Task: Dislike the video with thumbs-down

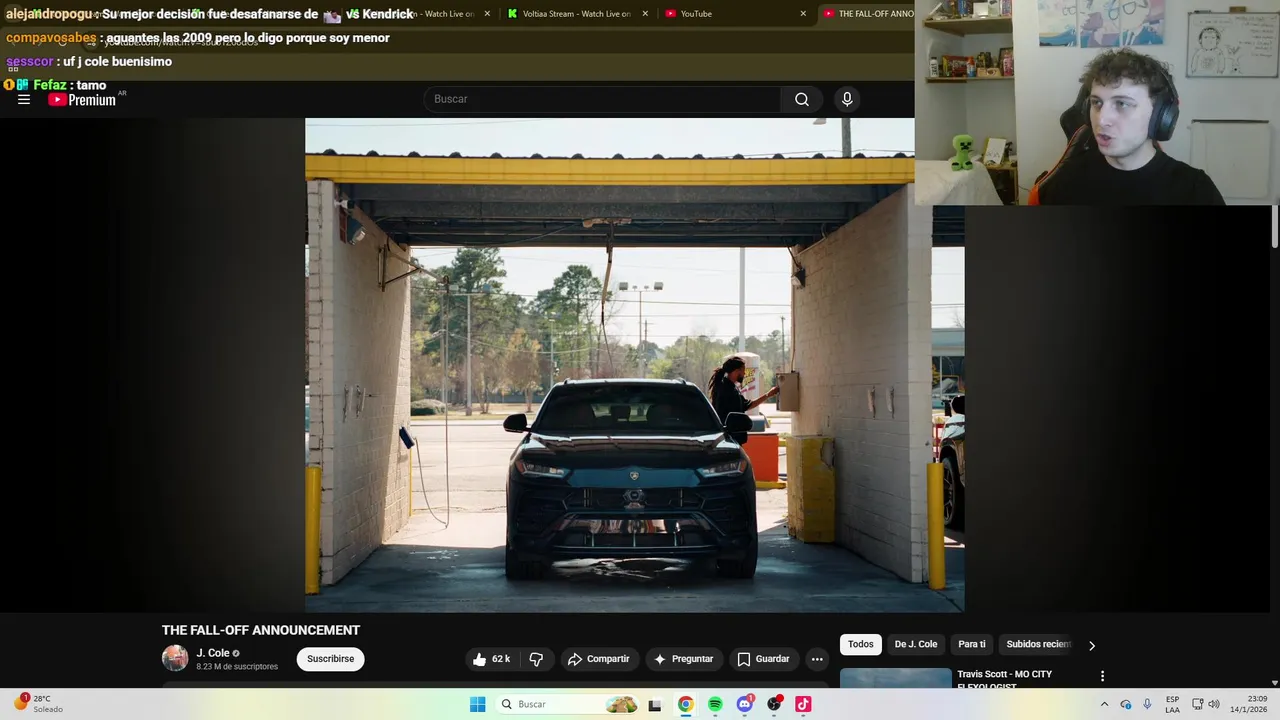Action: [536, 659]
